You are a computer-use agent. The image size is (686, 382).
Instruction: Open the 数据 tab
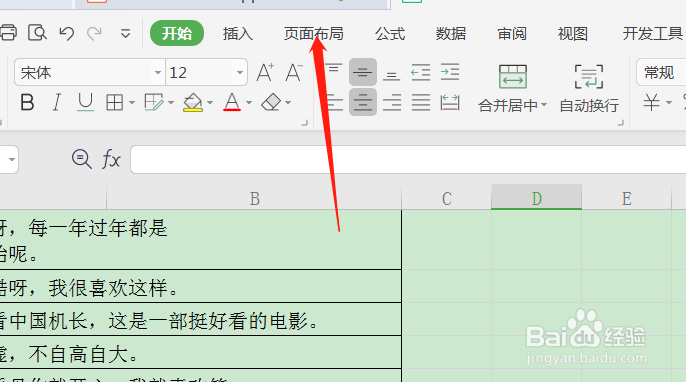[x=451, y=34]
